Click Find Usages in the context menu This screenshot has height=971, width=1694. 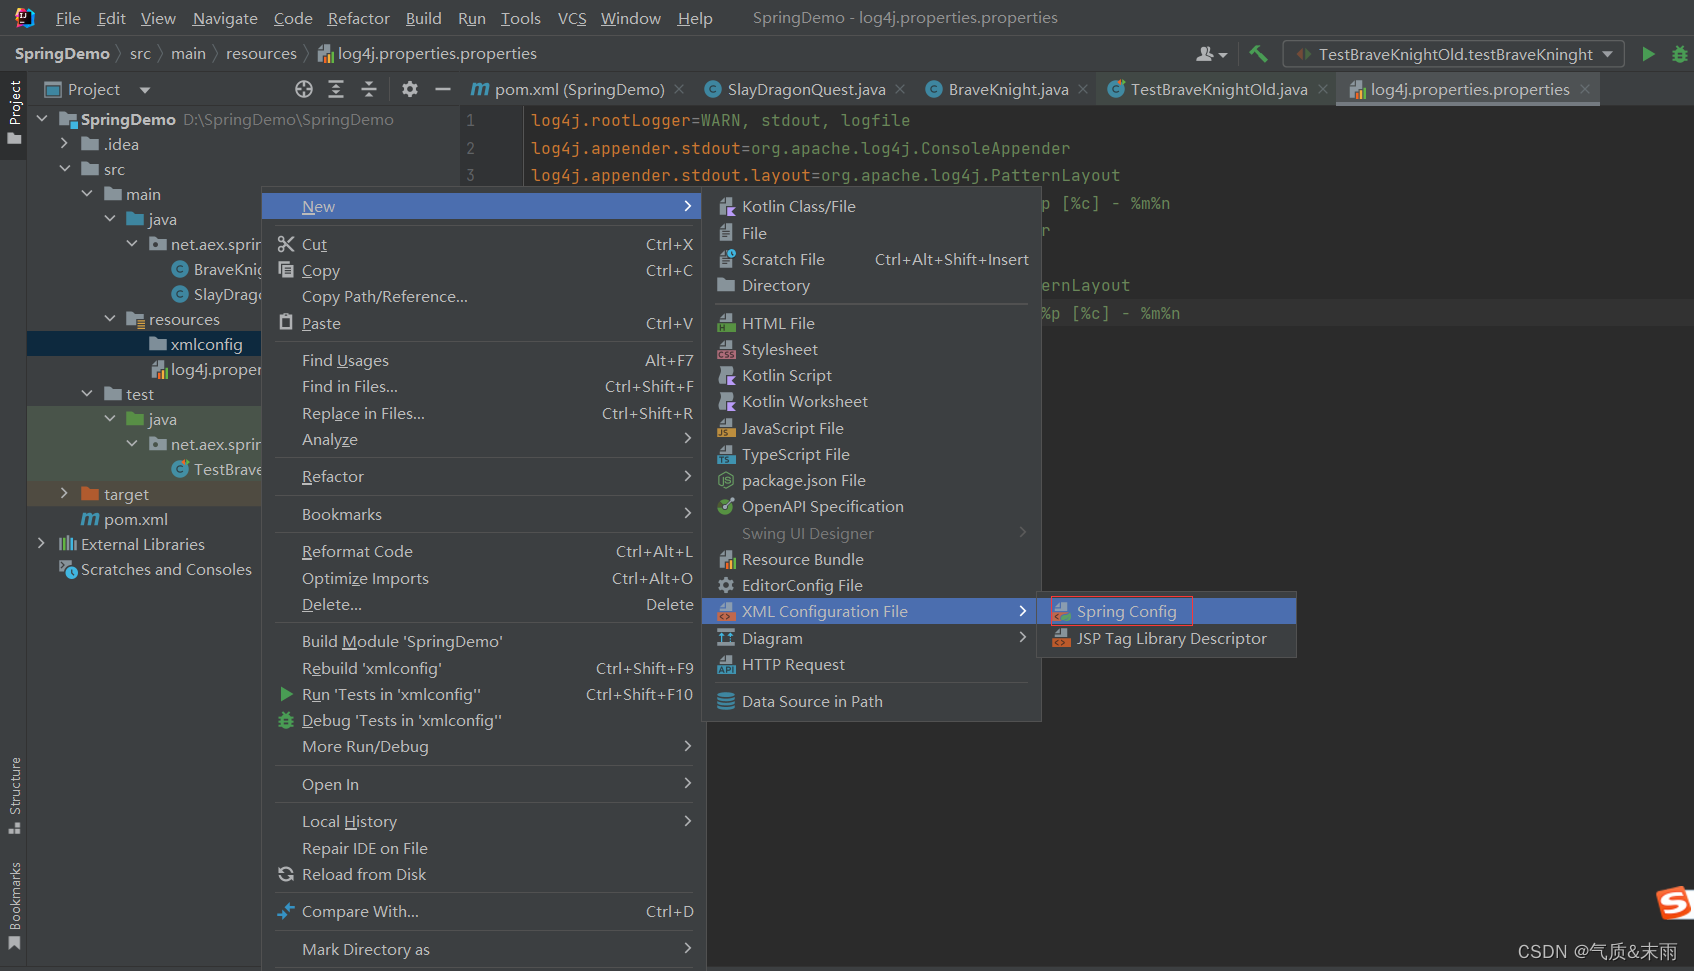click(484, 360)
